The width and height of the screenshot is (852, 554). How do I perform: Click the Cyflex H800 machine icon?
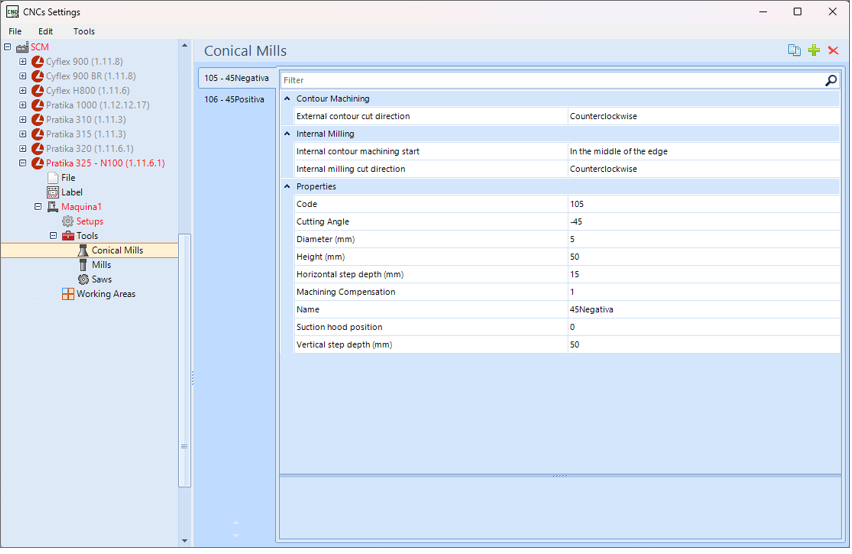click(37, 91)
